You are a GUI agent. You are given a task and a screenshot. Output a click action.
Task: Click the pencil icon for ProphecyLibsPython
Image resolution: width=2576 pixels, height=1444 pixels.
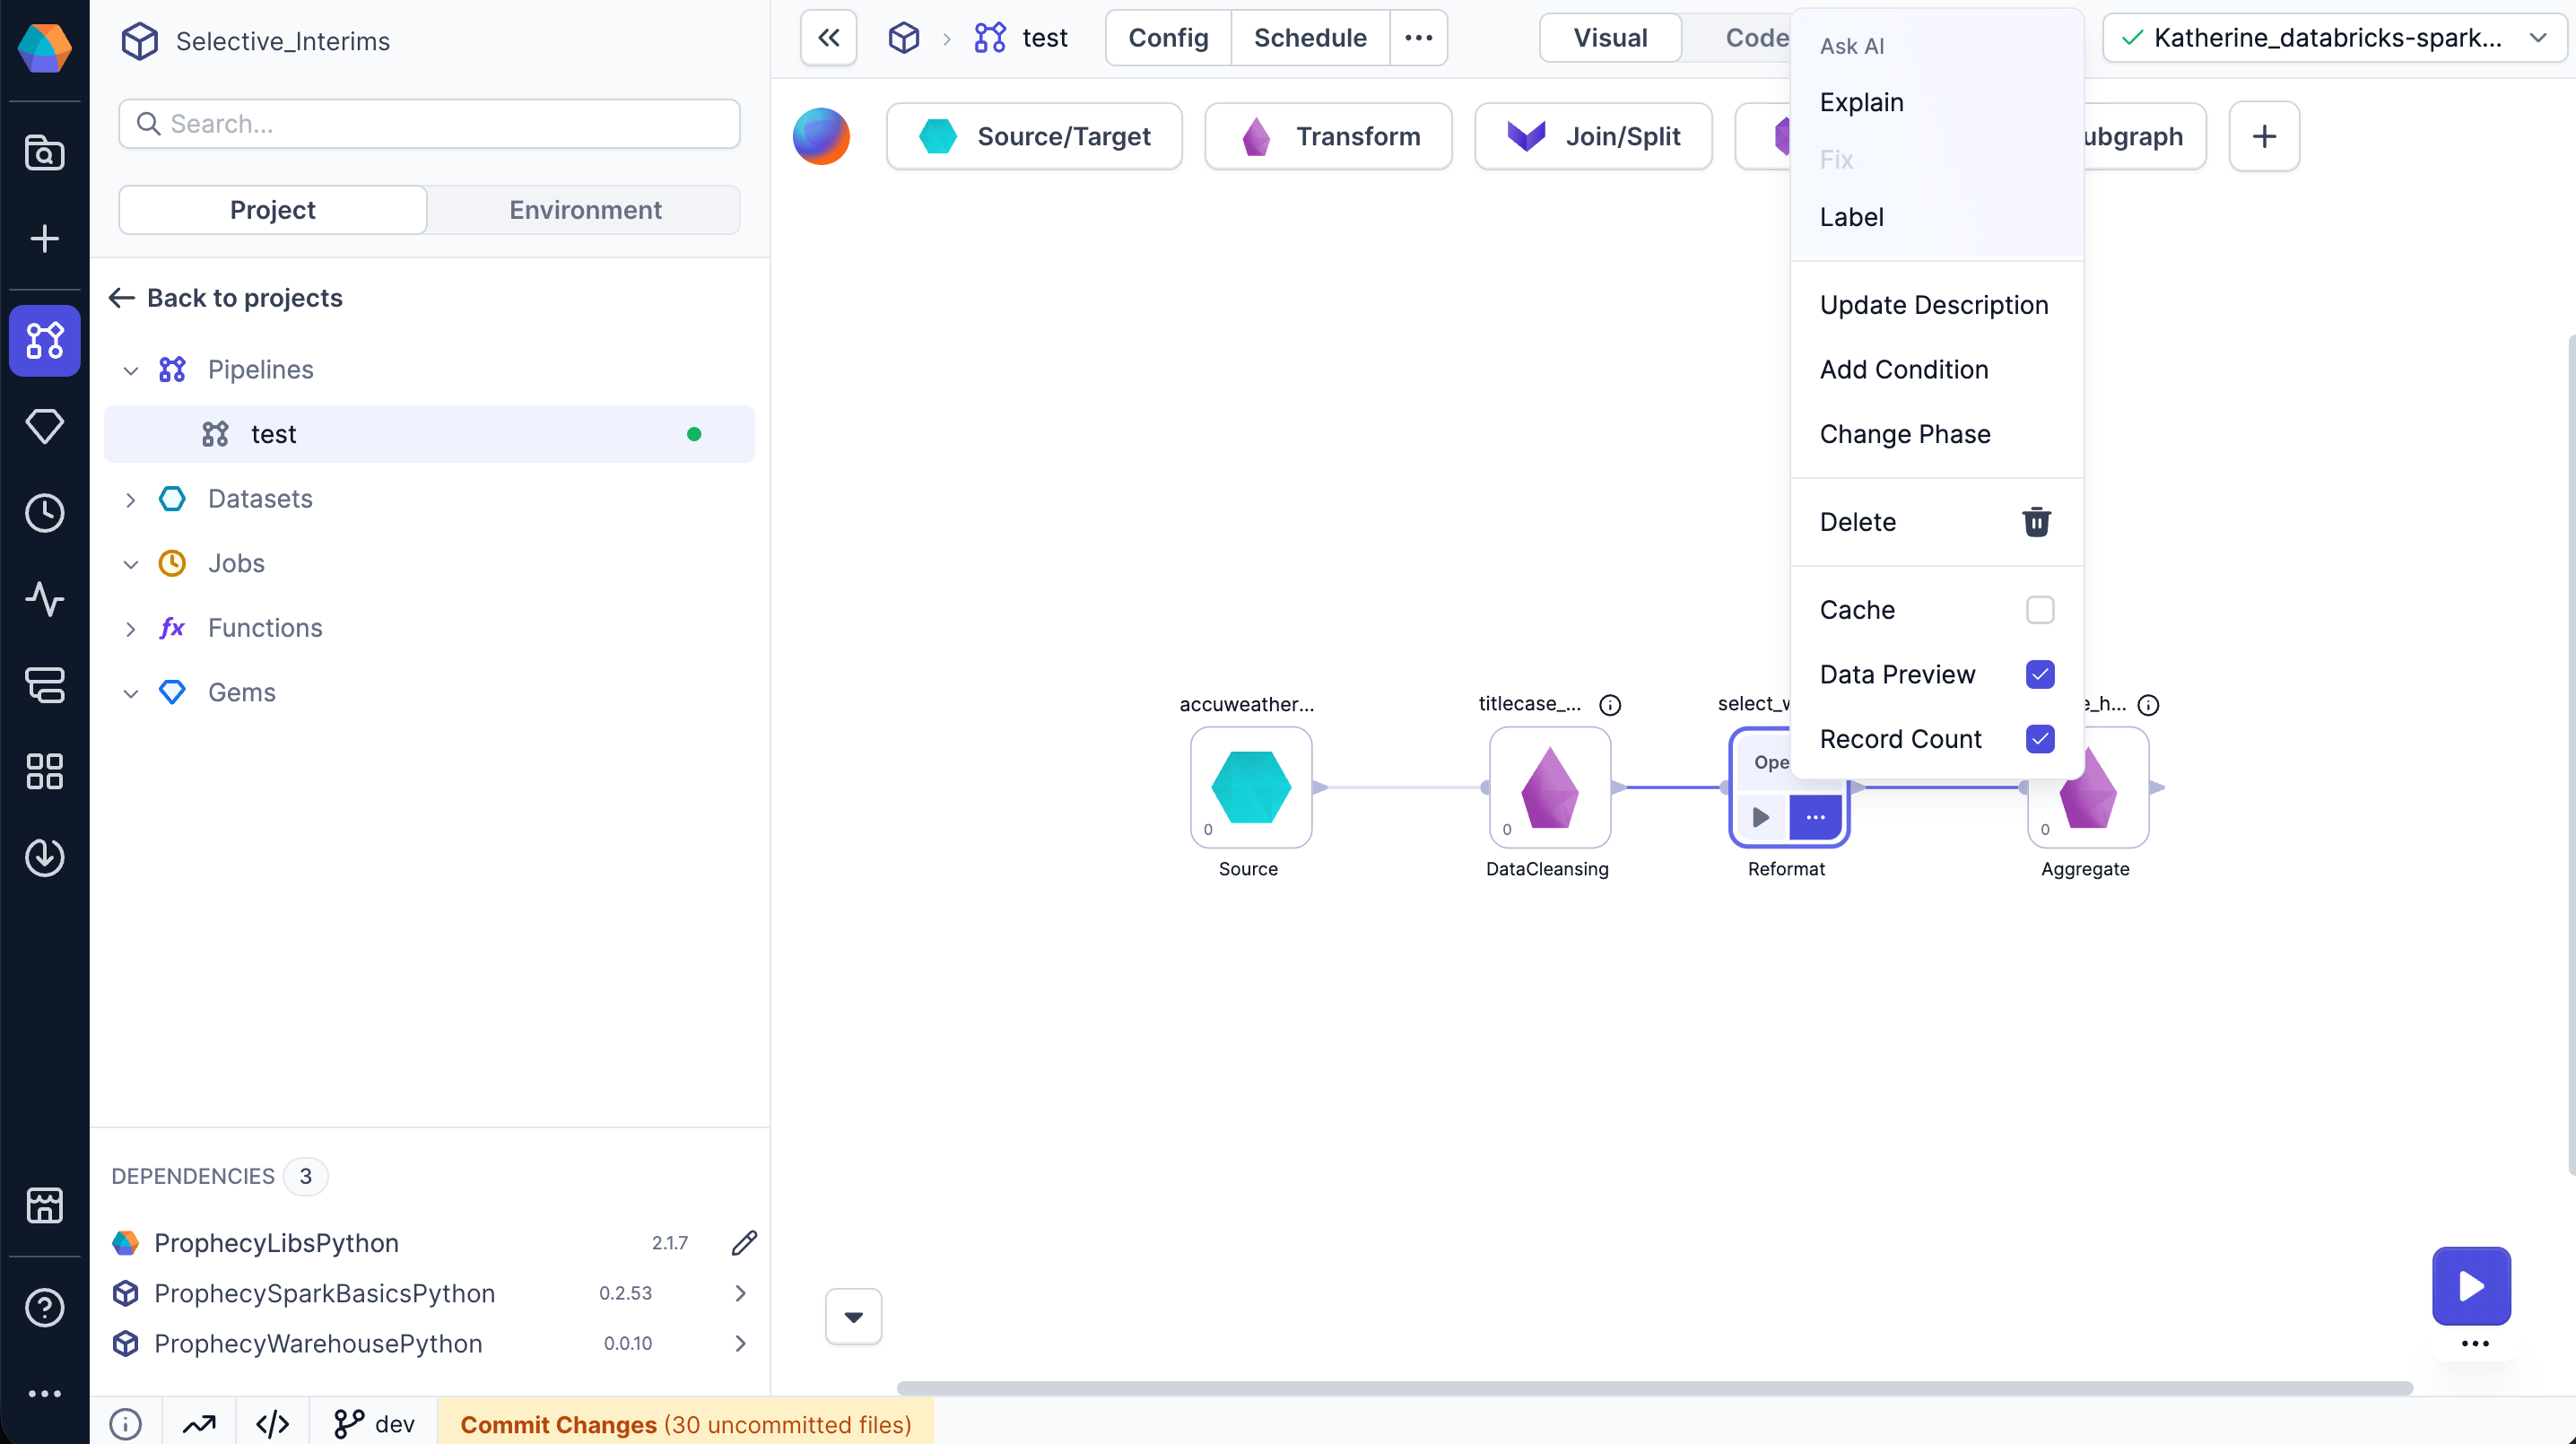(x=744, y=1242)
